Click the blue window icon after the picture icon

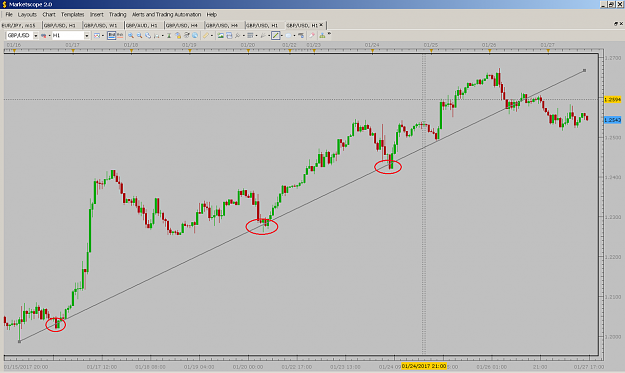(x=229, y=35)
